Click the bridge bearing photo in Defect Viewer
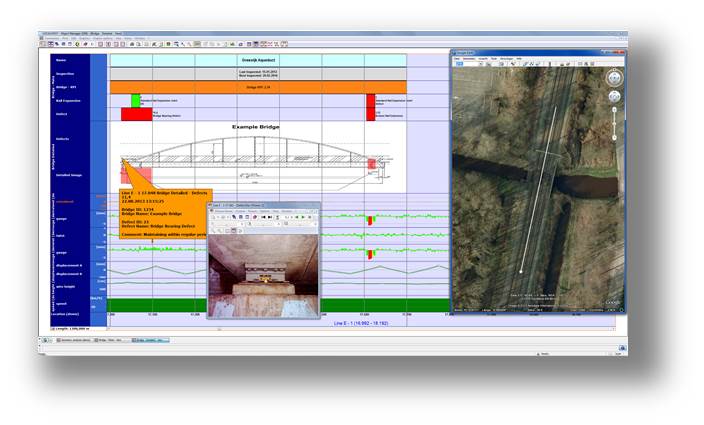This screenshot has height=425, width=704. point(263,276)
